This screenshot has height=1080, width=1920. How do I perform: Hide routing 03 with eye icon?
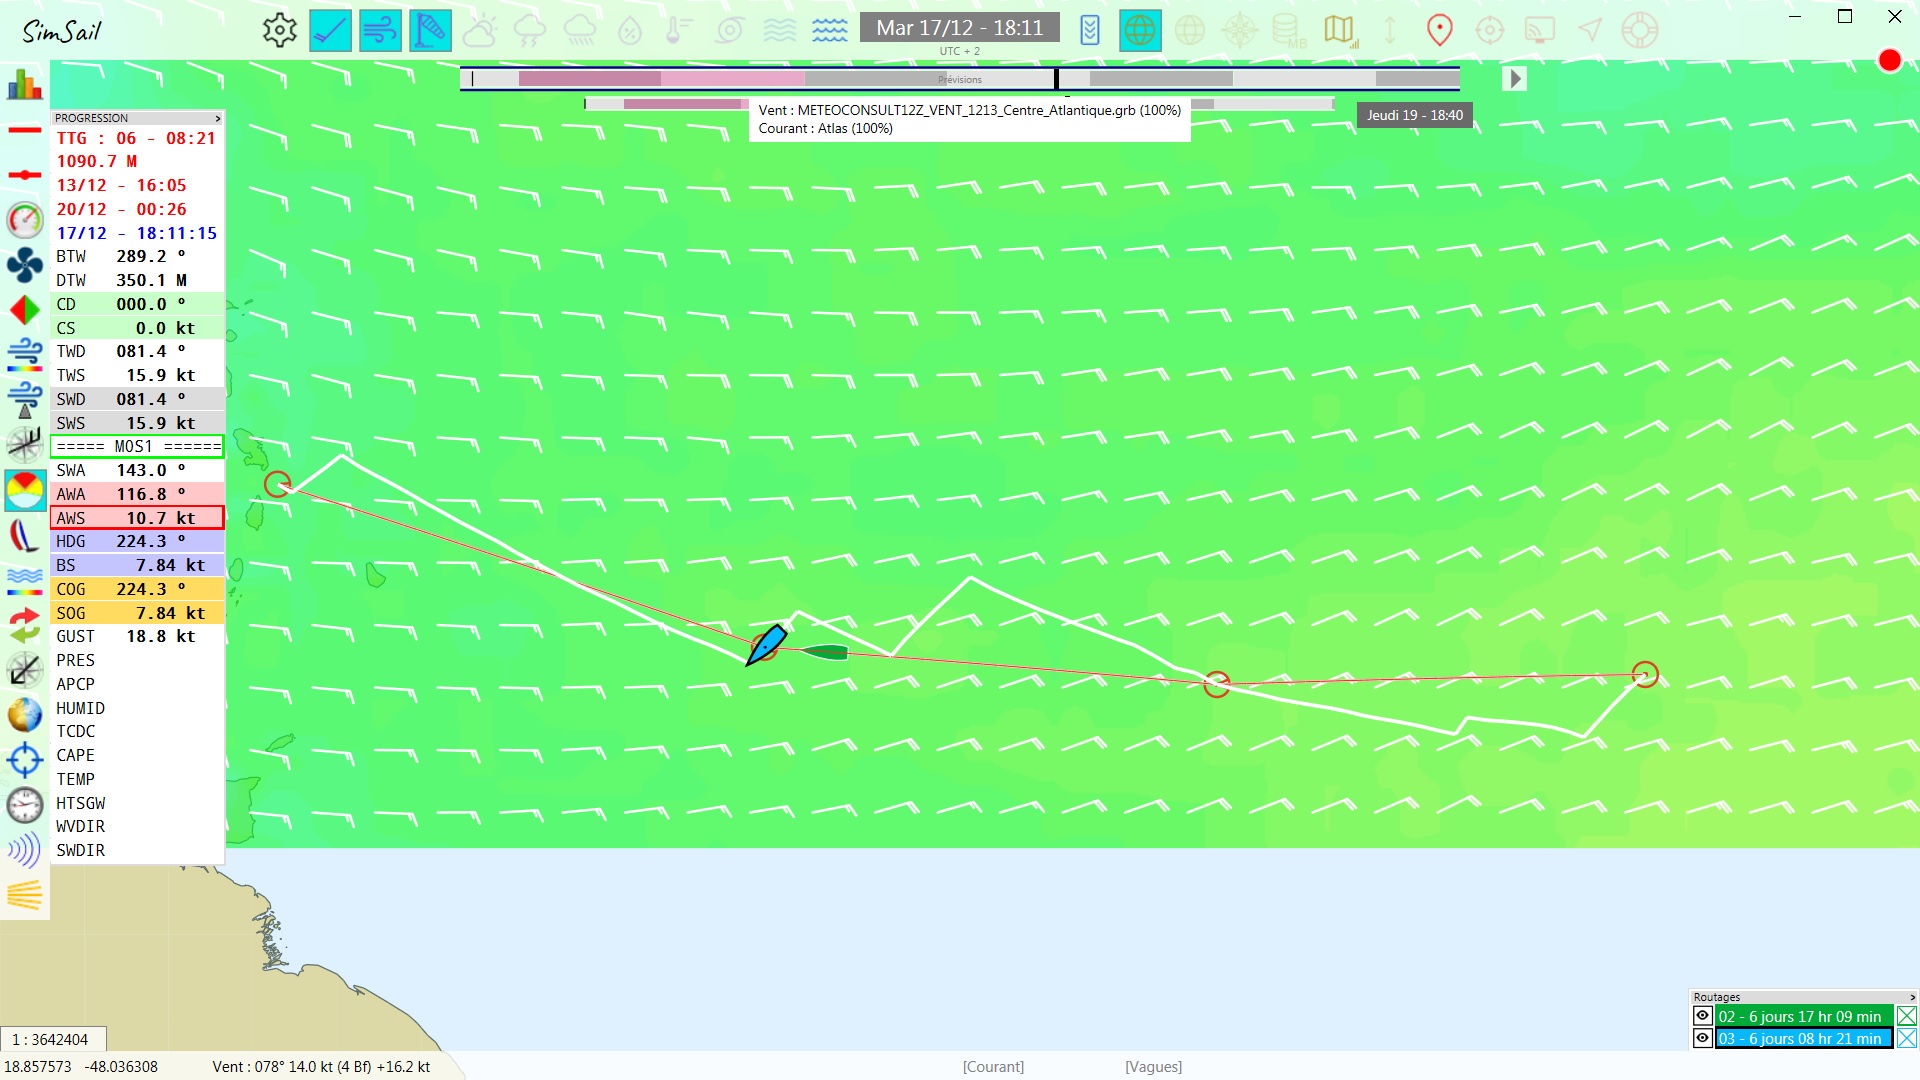click(1702, 1038)
